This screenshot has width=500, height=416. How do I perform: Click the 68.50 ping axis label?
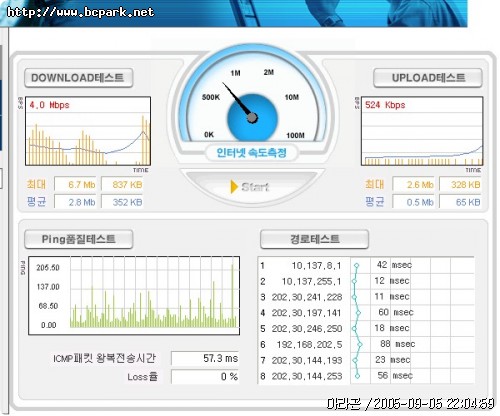coord(48,306)
